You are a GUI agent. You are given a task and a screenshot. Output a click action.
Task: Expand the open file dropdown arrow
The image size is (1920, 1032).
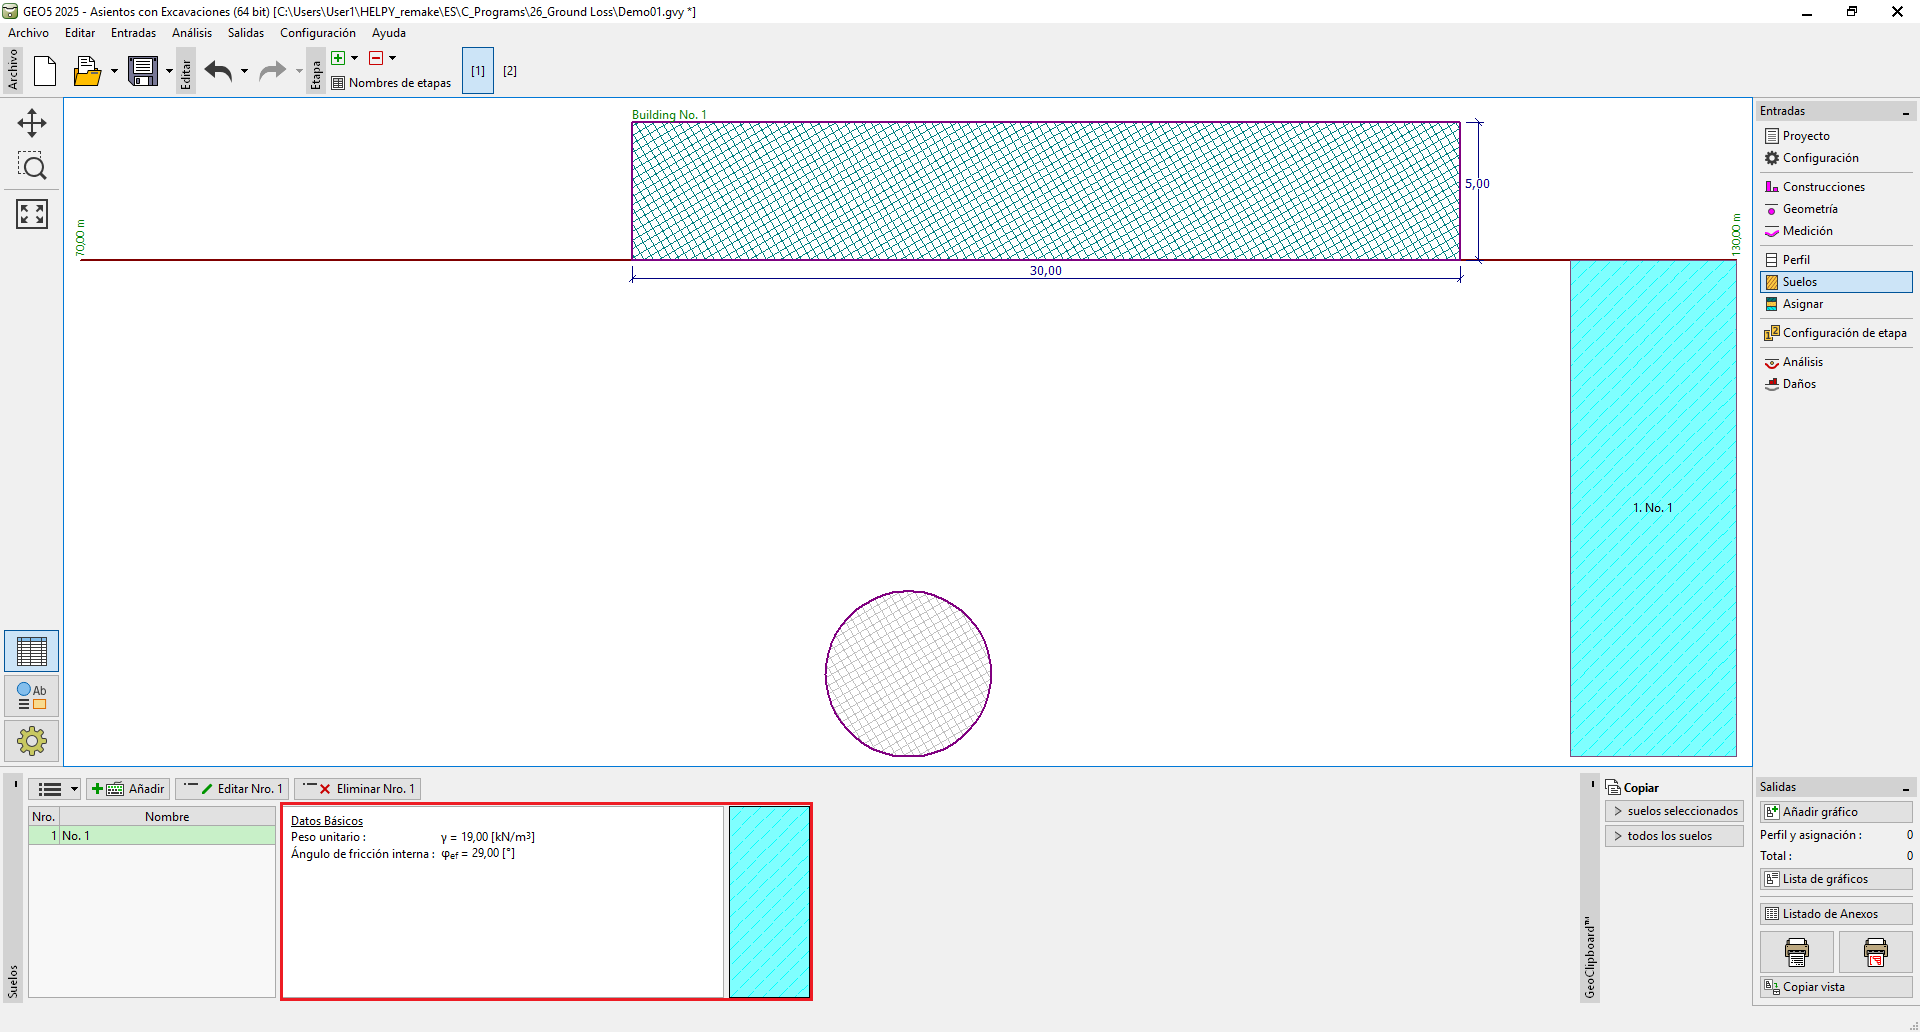(x=114, y=71)
